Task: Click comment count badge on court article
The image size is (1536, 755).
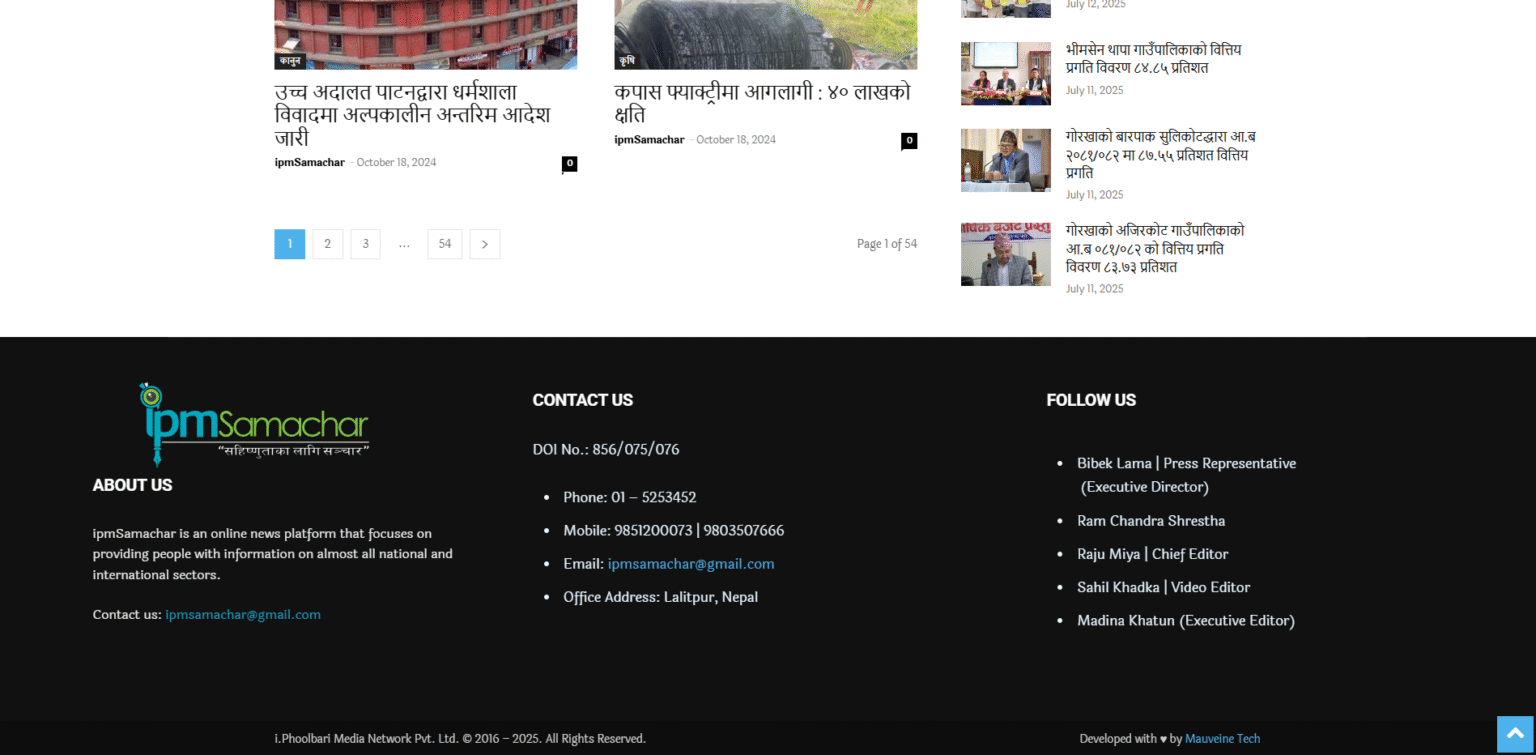Action: pos(569,163)
